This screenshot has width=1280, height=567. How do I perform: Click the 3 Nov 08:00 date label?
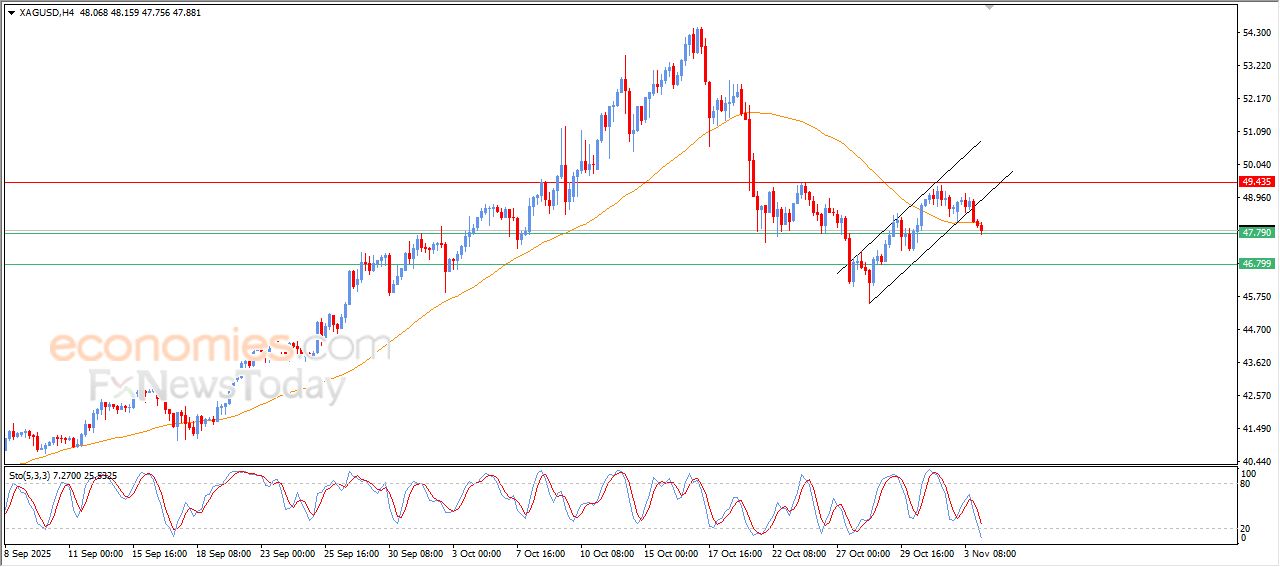(989, 553)
